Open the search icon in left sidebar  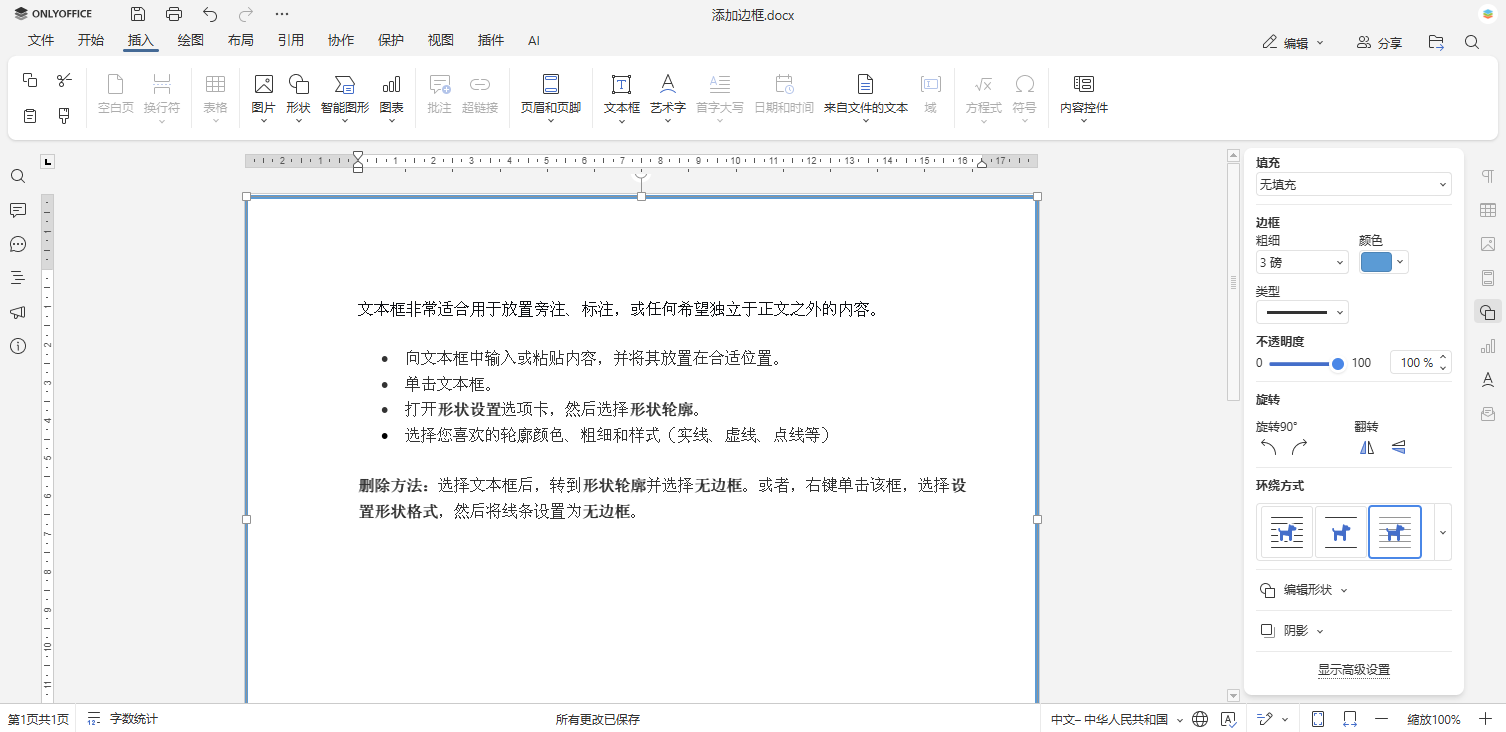18,176
